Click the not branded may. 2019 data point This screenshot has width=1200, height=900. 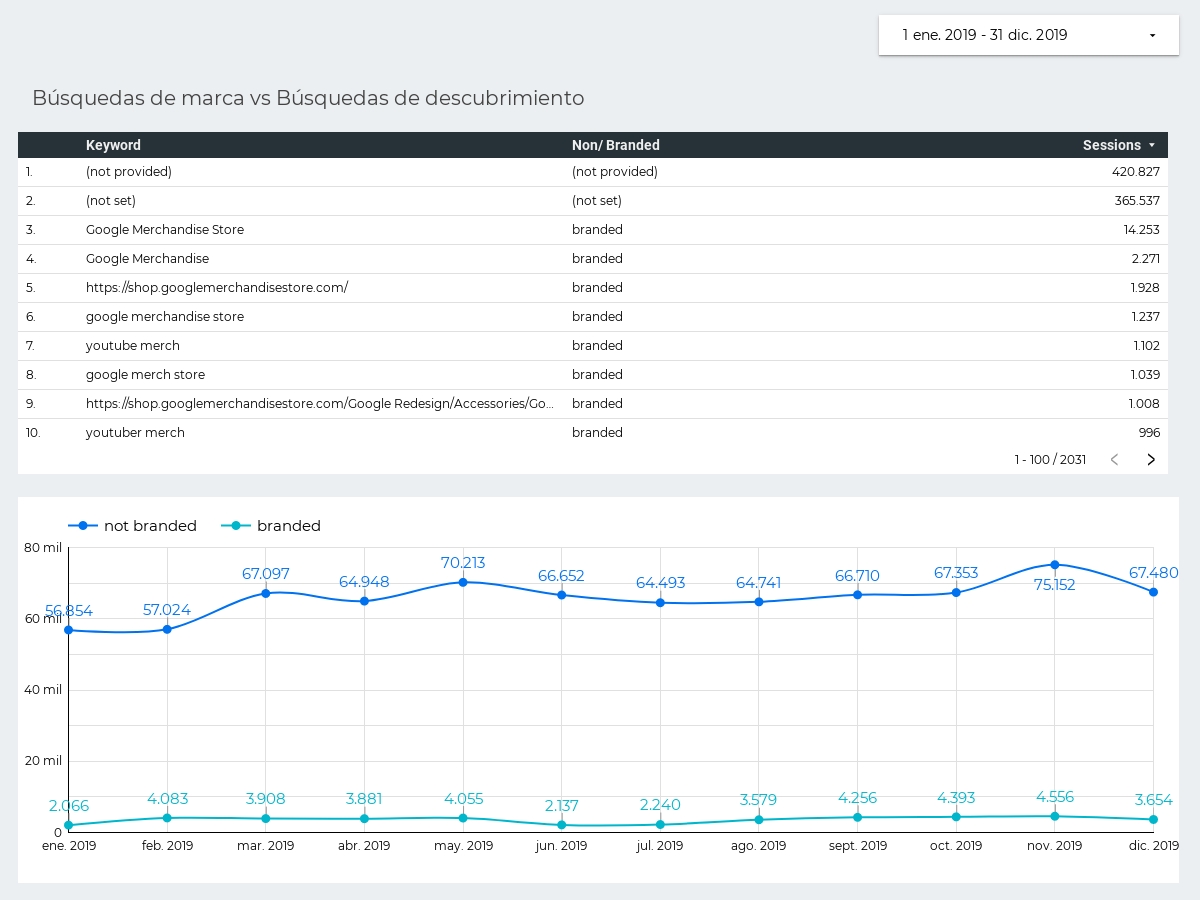[463, 582]
